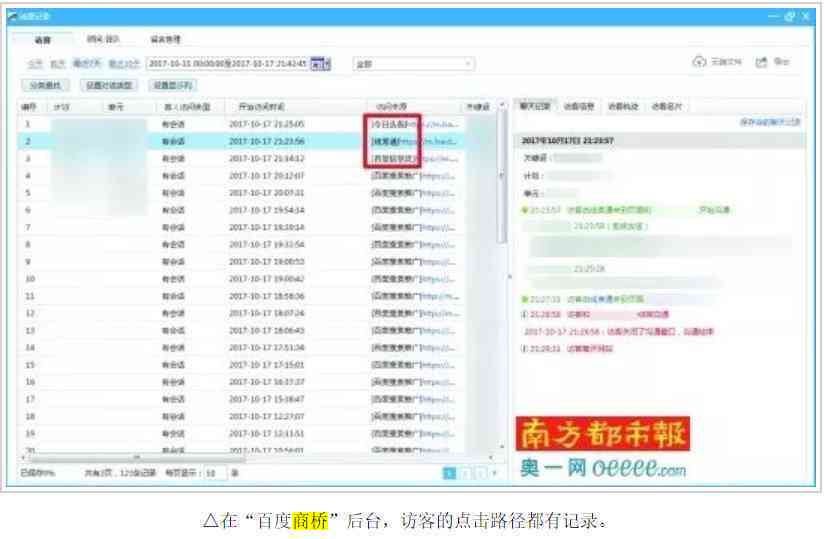Viewport: 825px width, 539px height.
Task: Click the table's vertical scrollbar
Action: pyautogui.click(x=501, y=176)
